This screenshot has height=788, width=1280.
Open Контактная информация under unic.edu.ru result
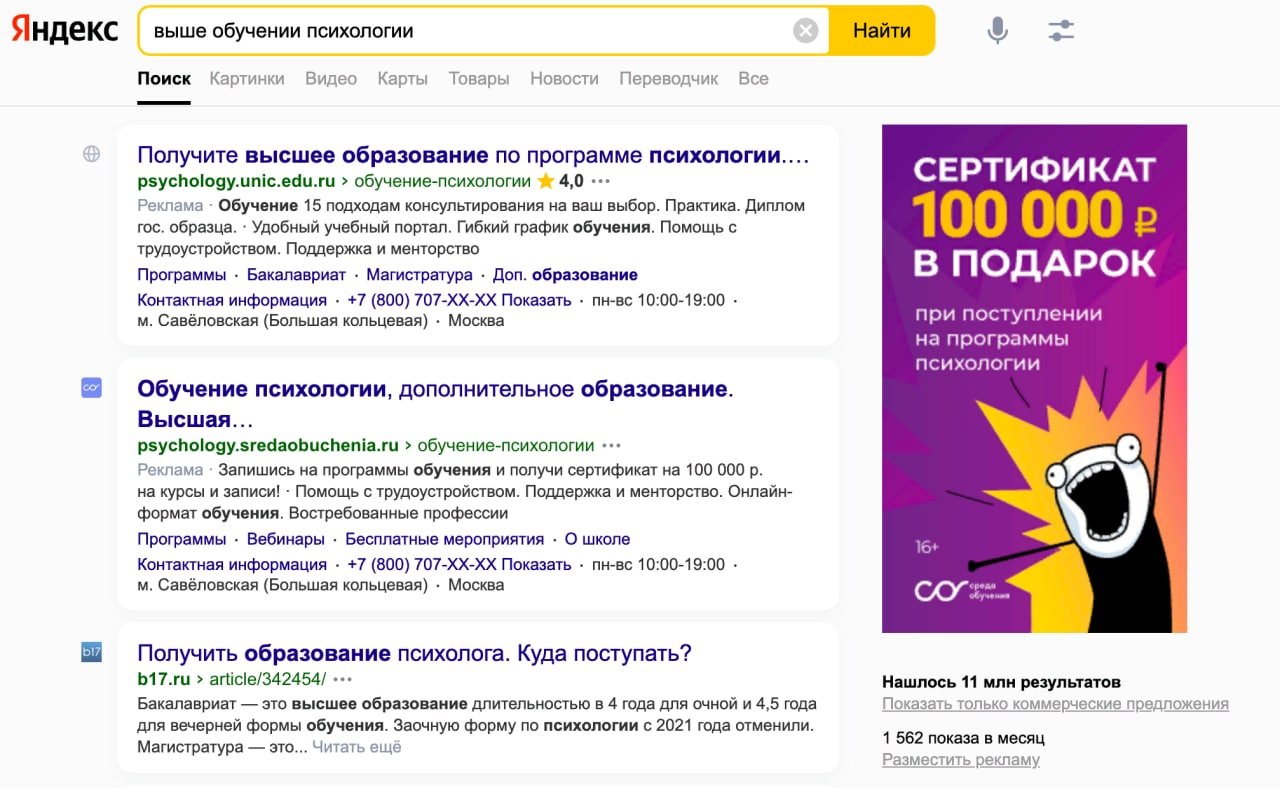click(232, 300)
